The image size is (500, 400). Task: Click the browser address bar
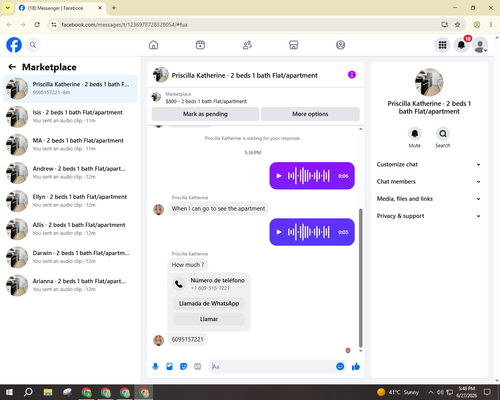click(x=247, y=25)
